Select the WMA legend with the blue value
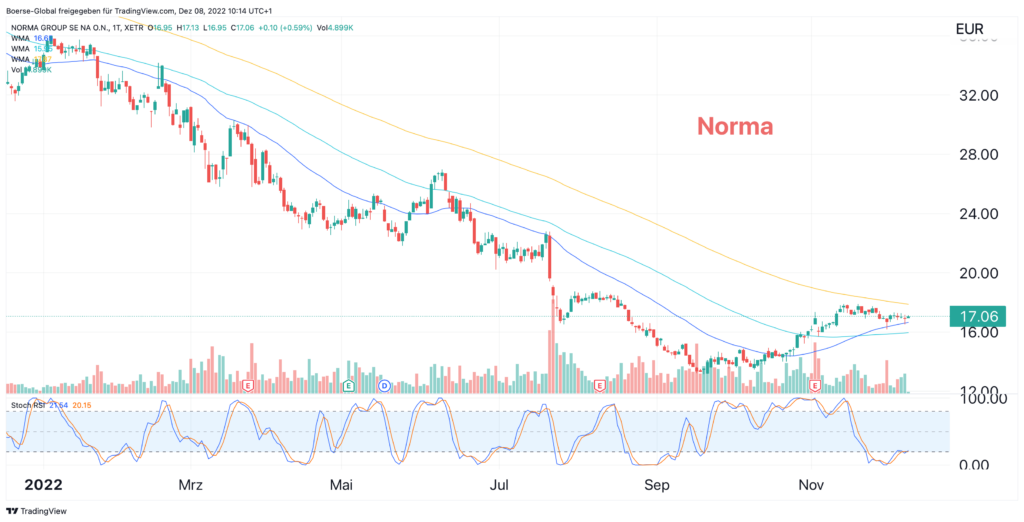 click(32, 39)
